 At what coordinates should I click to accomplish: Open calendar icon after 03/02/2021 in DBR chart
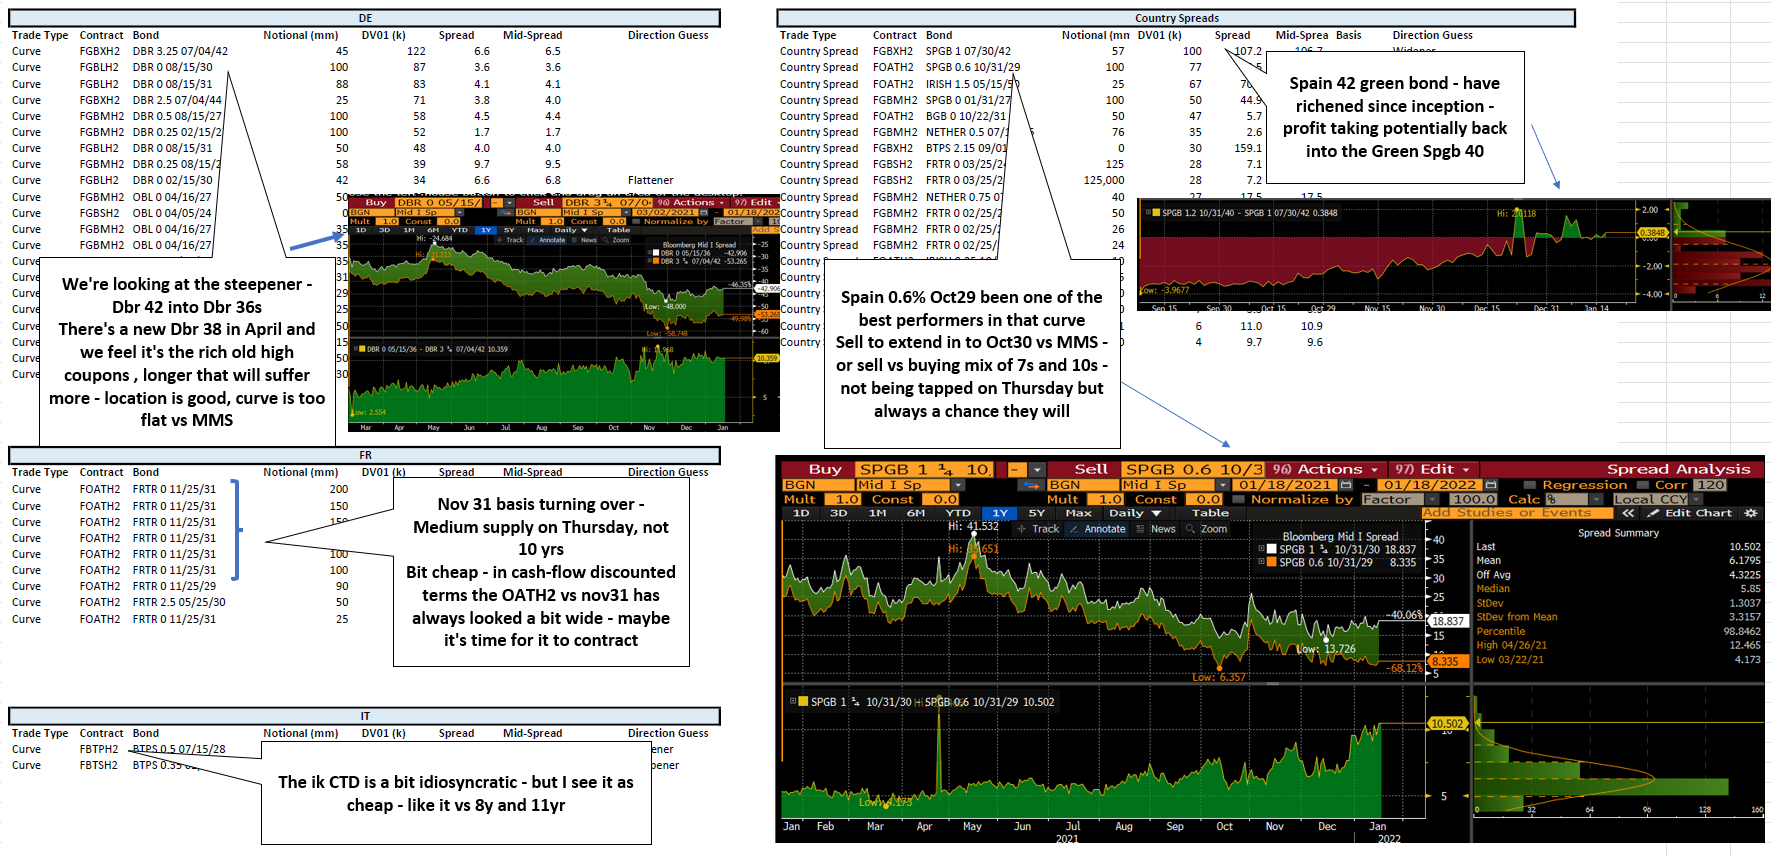[x=704, y=212]
